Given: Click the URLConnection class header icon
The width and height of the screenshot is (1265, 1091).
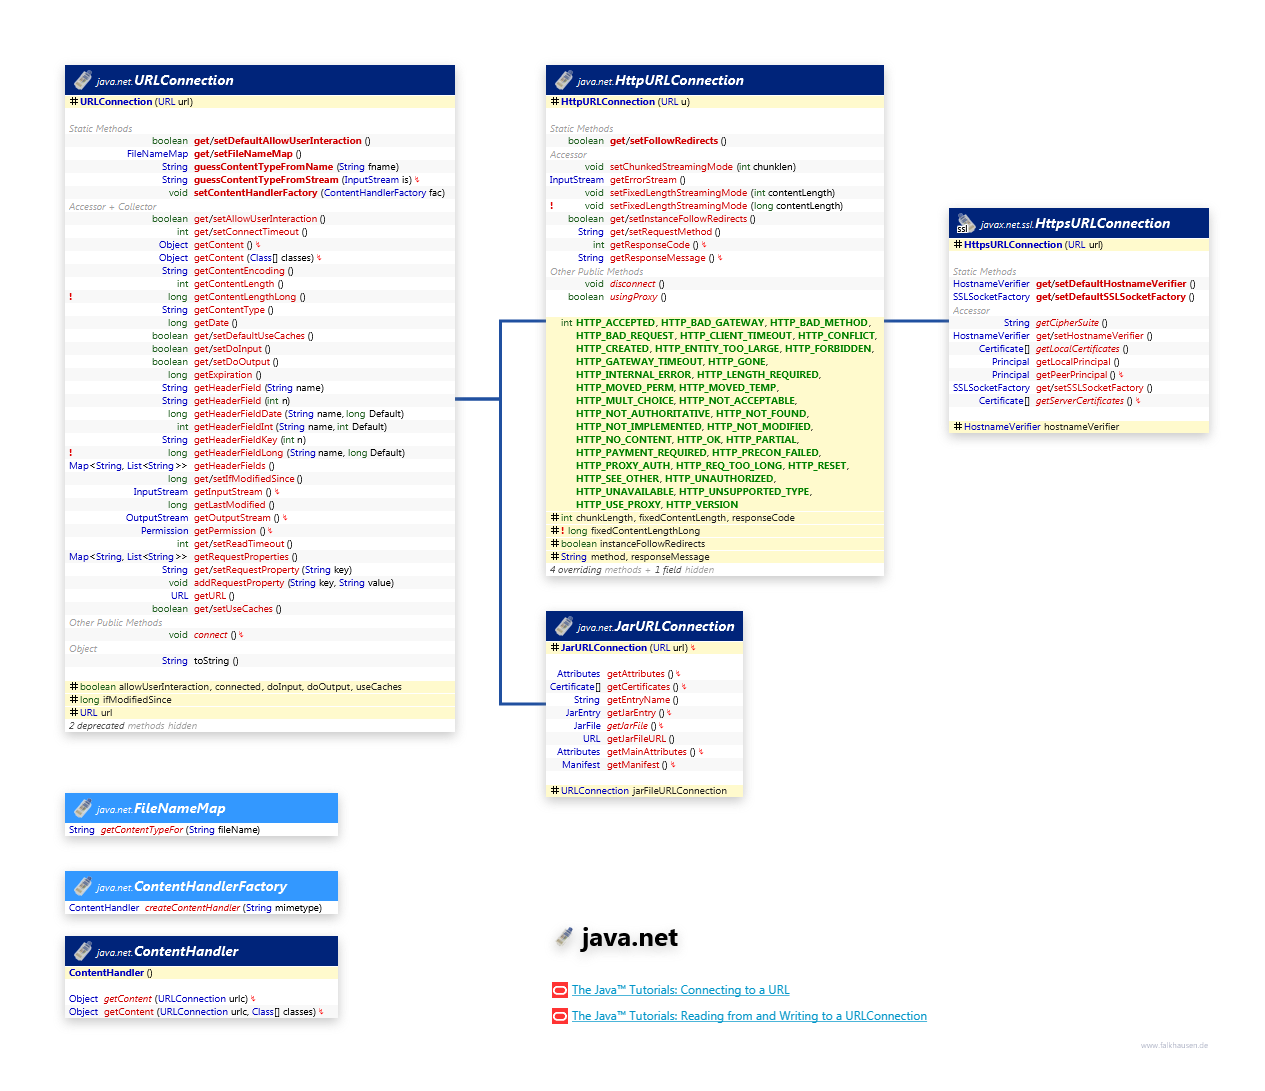Looking at the screenshot, I should coord(83,80).
